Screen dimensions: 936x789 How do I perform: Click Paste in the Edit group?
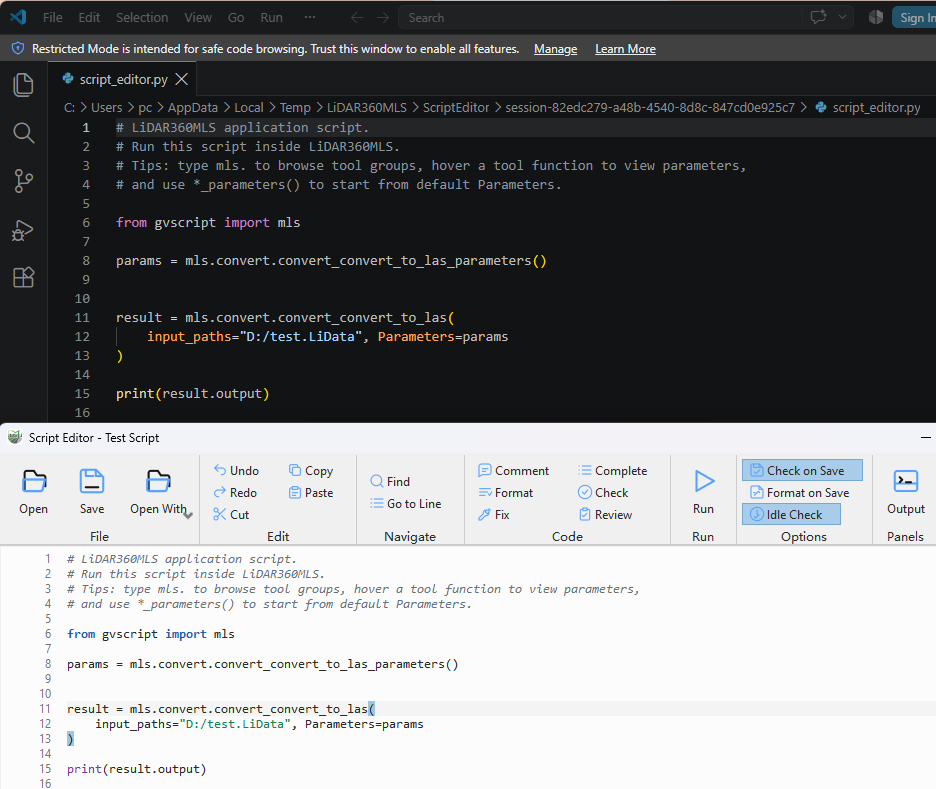311,492
